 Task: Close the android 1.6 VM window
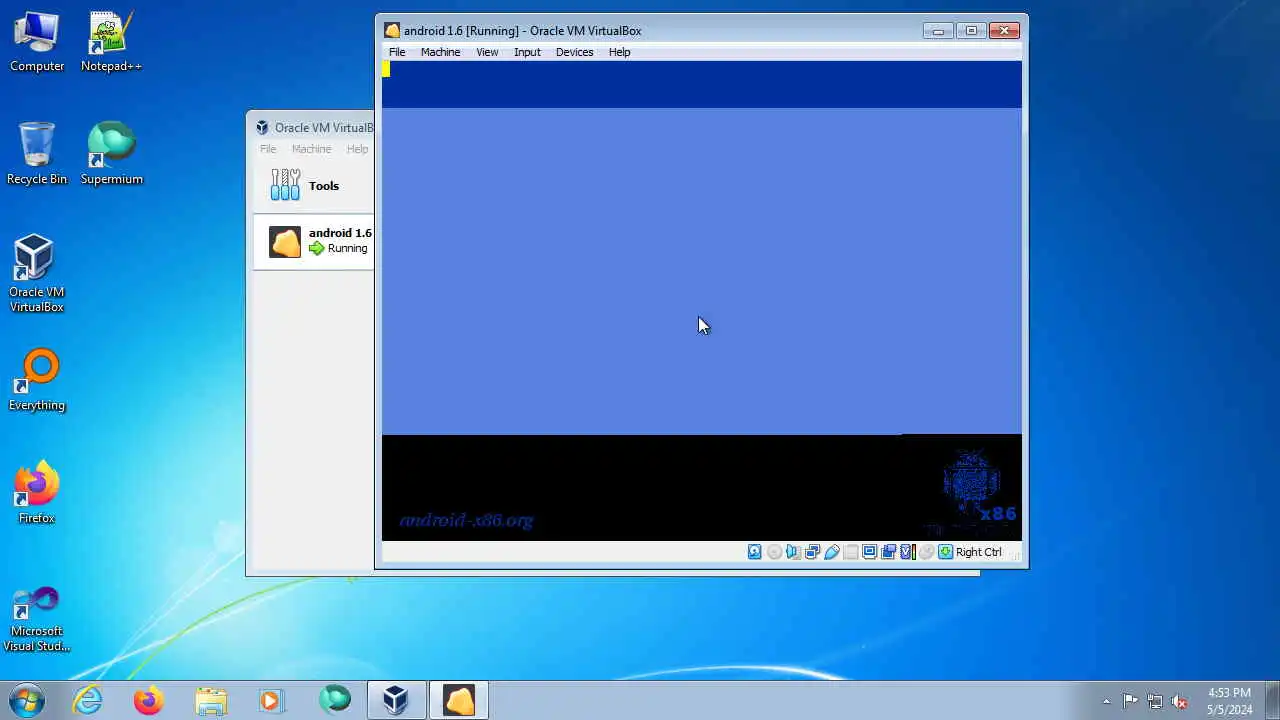tap(1004, 31)
